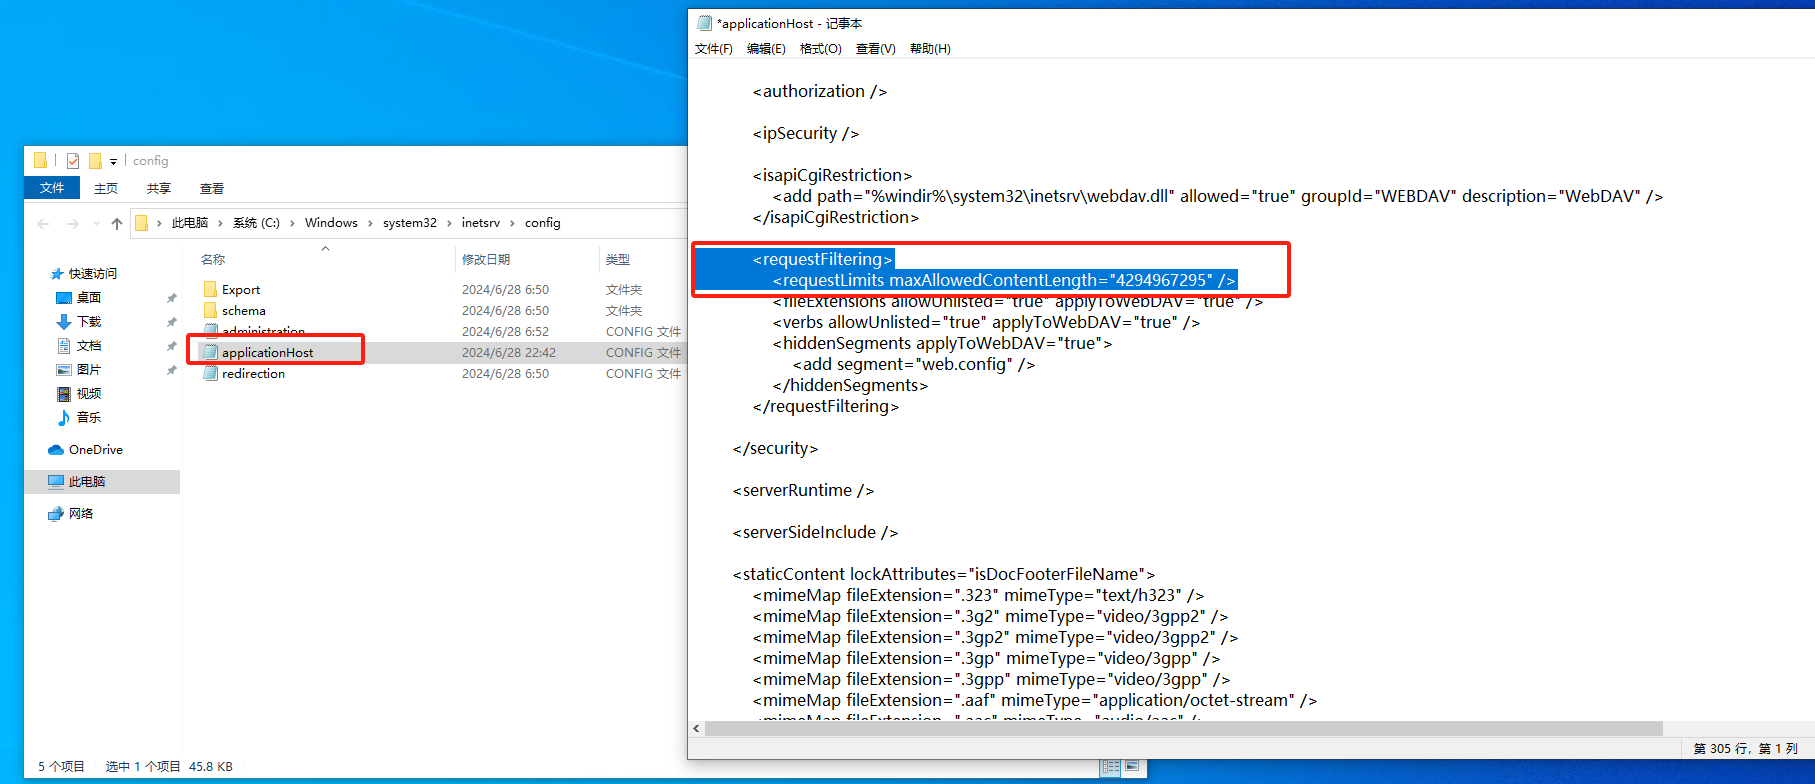Click the pin icon next to 下载
1815x784 pixels.
pos(171,322)
